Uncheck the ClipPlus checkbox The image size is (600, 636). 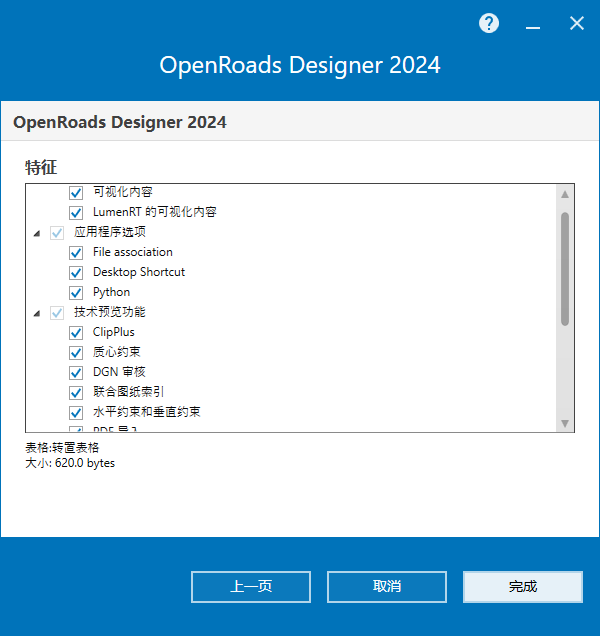(x=76, y=333)
